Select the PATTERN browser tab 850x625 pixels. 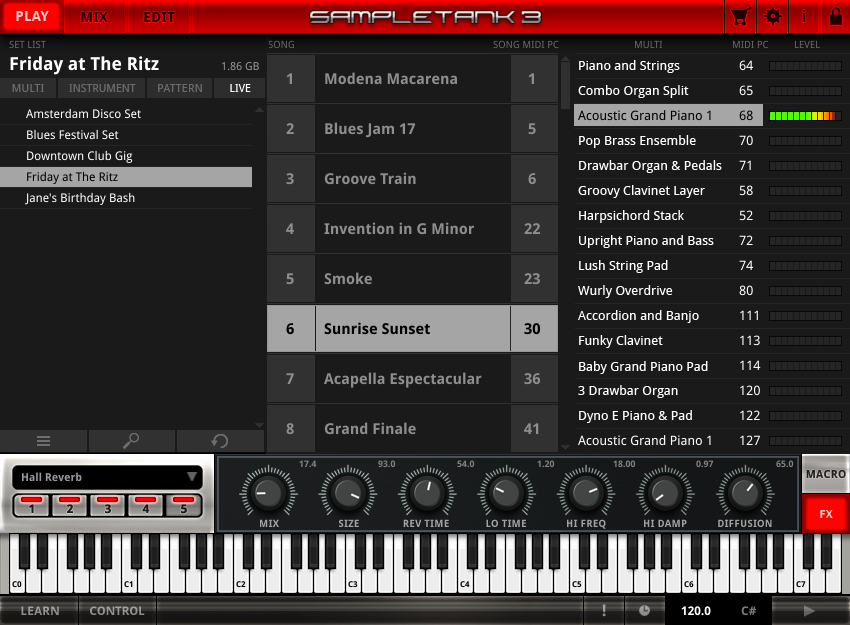click(x=179, y=88)
